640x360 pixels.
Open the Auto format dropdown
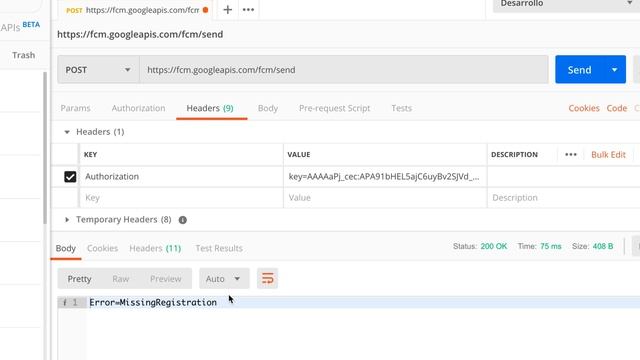[x=224, y=279]
